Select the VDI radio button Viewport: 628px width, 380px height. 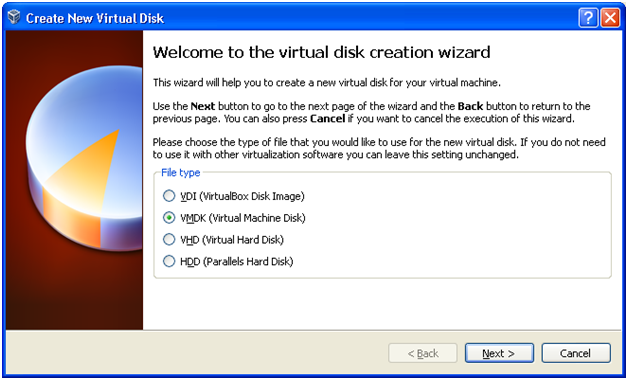coord(169,196)
